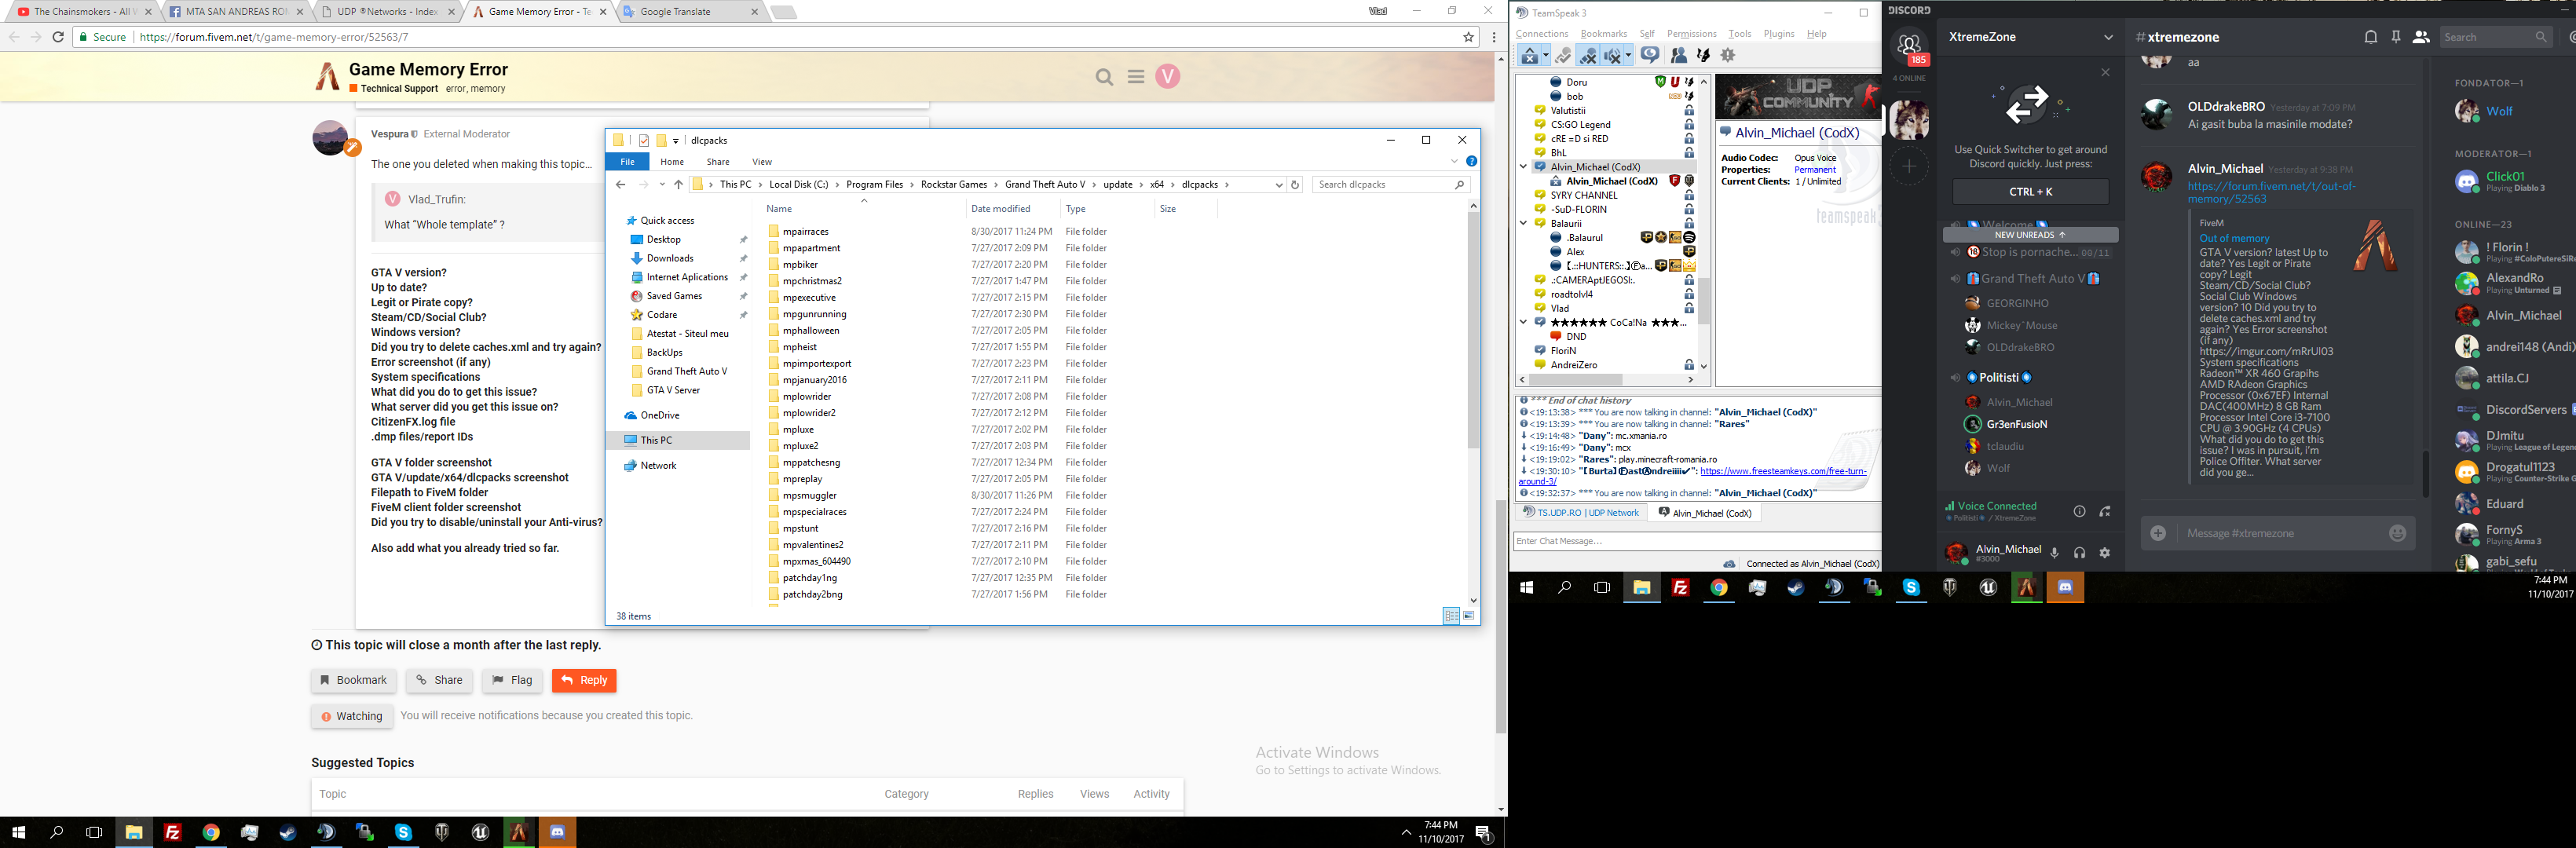Open TeamSpeak connect/disconnect toolbar icon

point(1530,56)
